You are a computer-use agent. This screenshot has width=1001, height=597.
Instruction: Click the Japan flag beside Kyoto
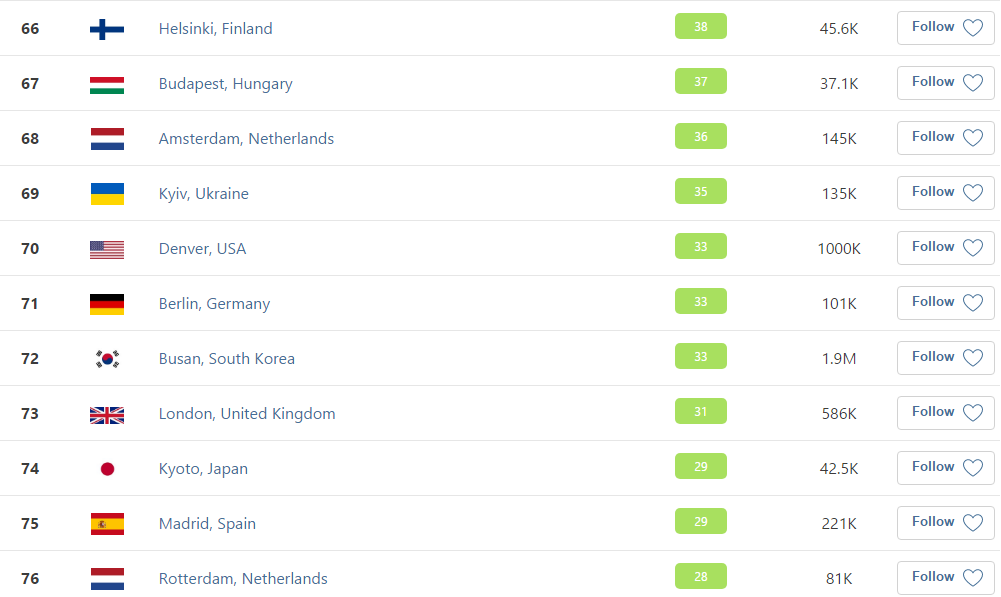click(x=107, y=469)
